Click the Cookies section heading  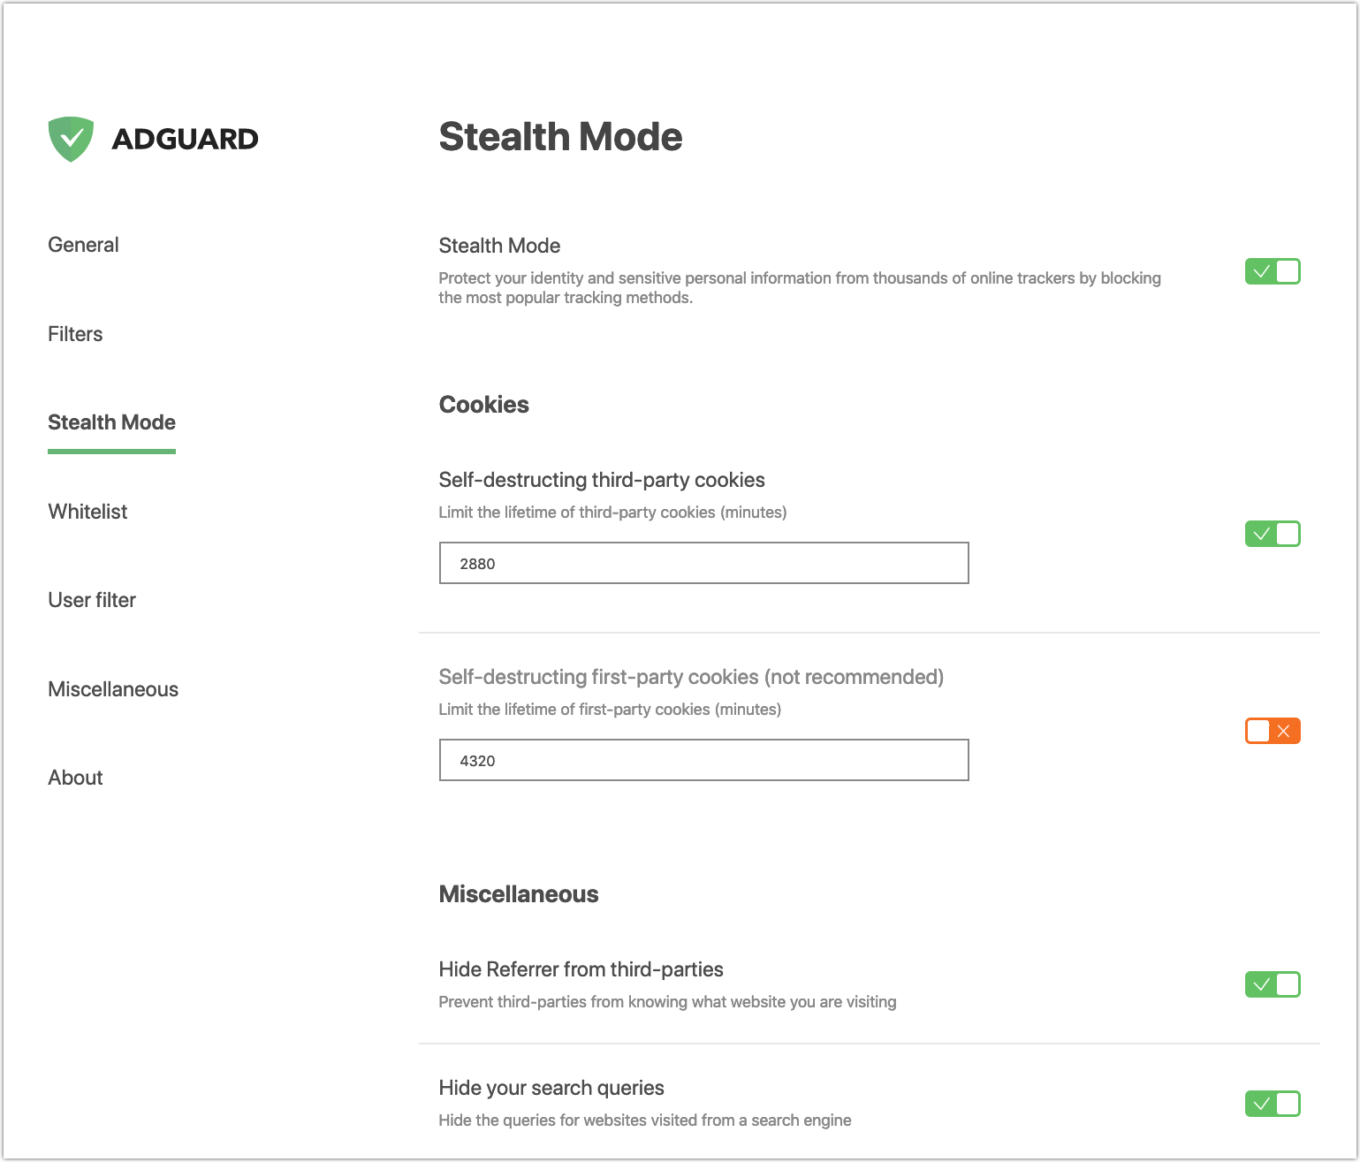[484, 405]
